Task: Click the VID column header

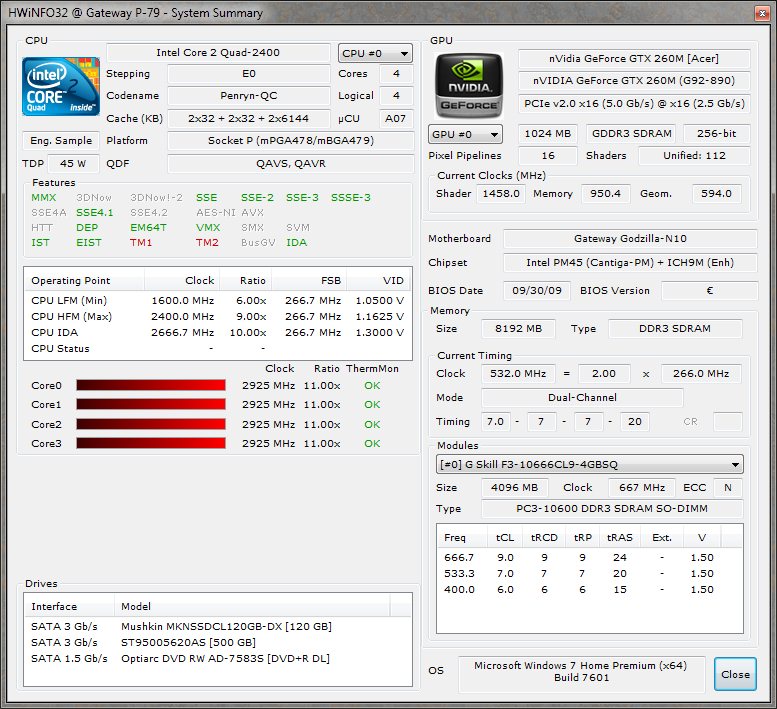Action: [379, 280]
